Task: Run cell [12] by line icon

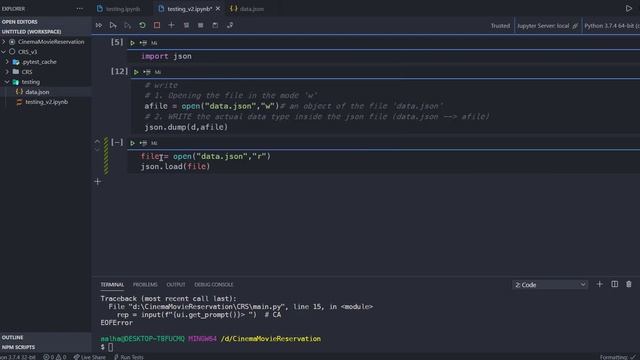Action: tap(147, 72)
